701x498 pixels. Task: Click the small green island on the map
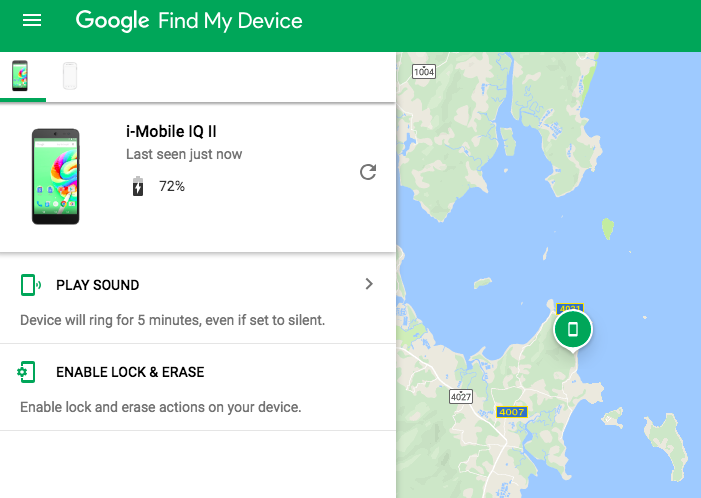pos(606,228)
